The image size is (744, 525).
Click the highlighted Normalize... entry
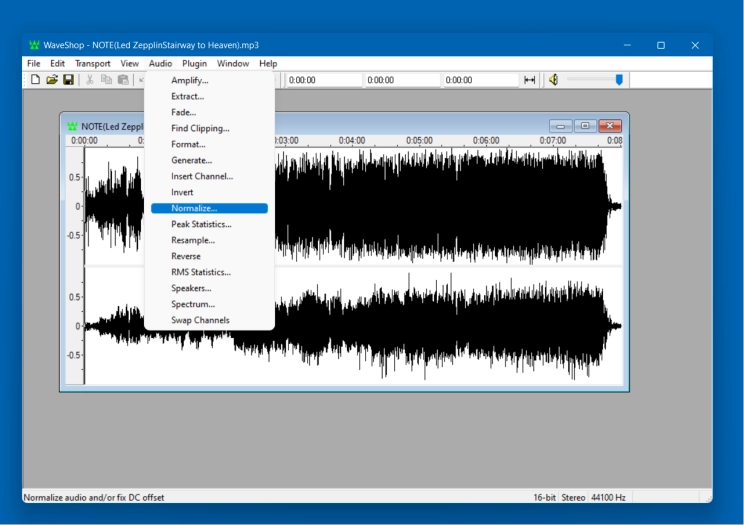click(x=209, y=208)
